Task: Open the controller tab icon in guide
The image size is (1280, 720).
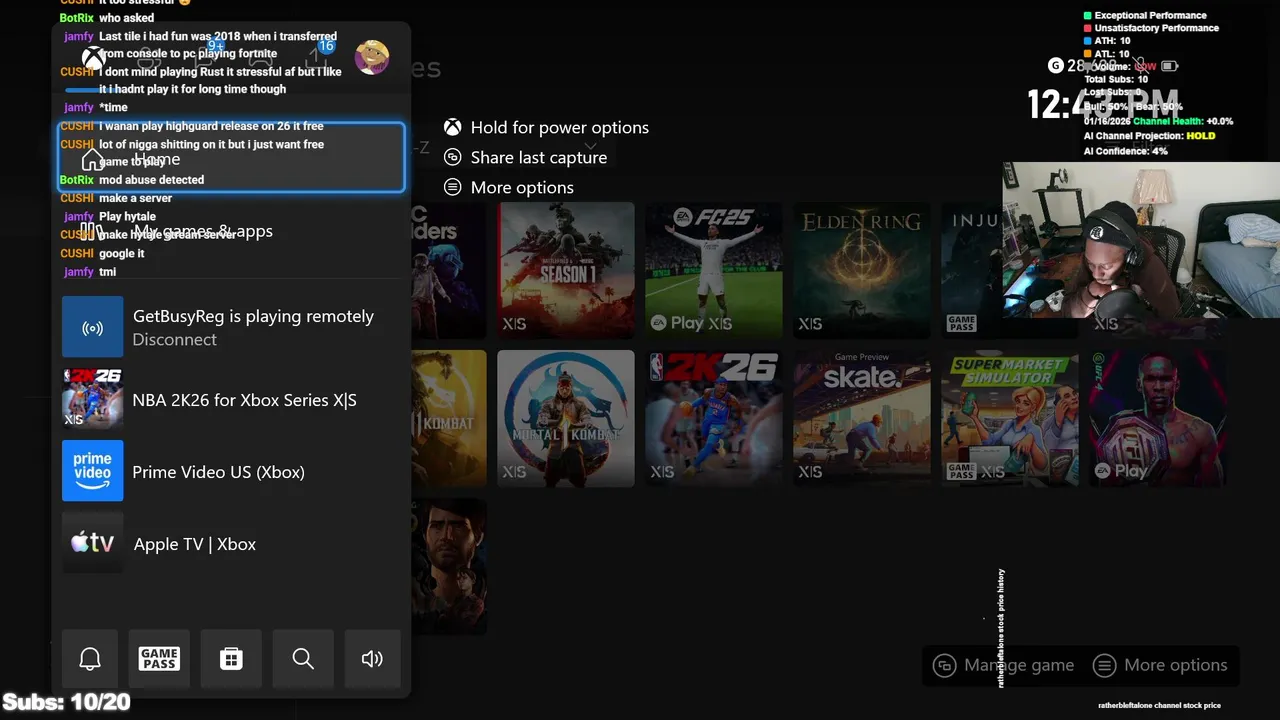Action: pos(261,58)
